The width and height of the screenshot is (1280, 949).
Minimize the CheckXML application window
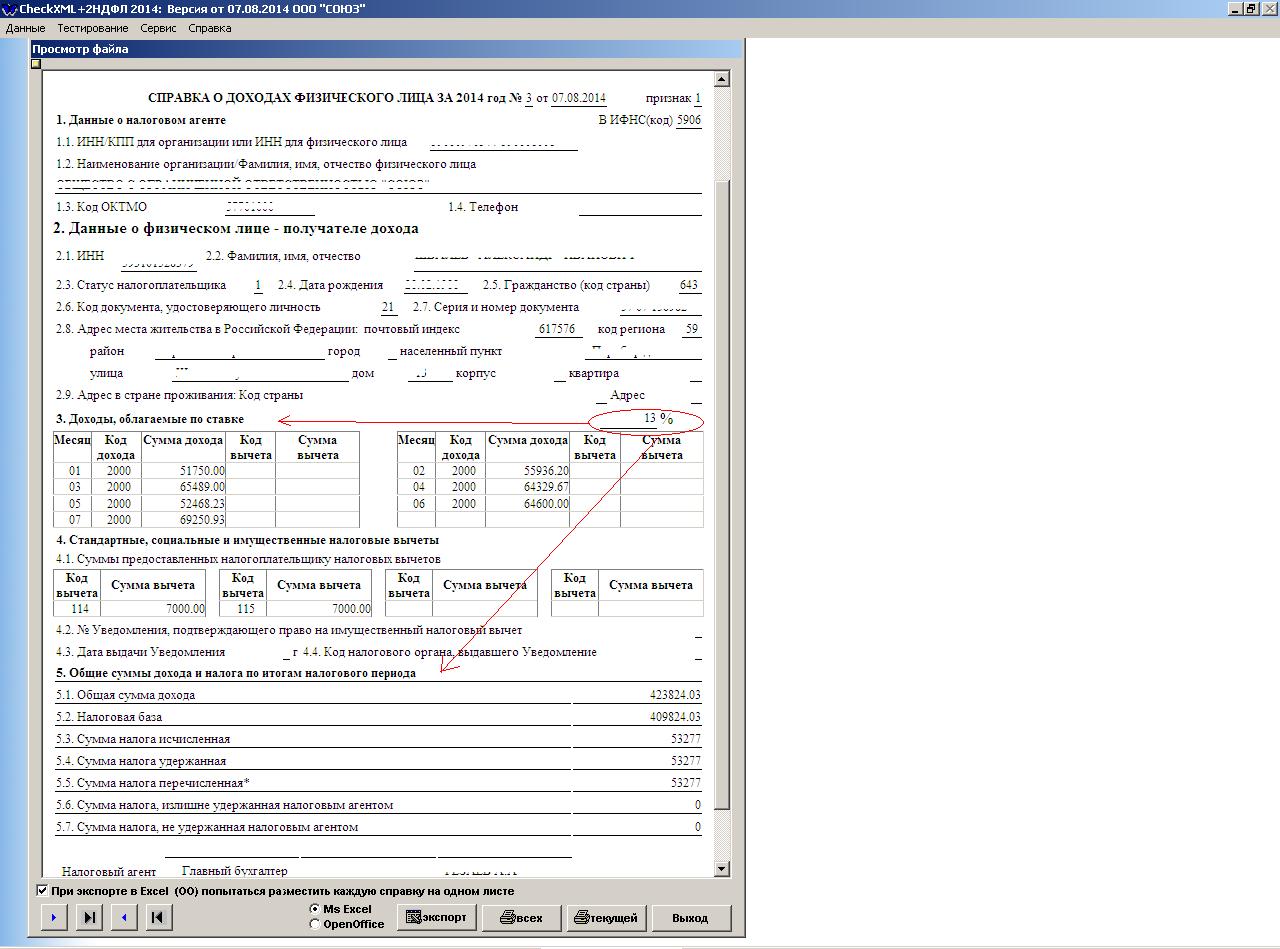pos(1235,9)
